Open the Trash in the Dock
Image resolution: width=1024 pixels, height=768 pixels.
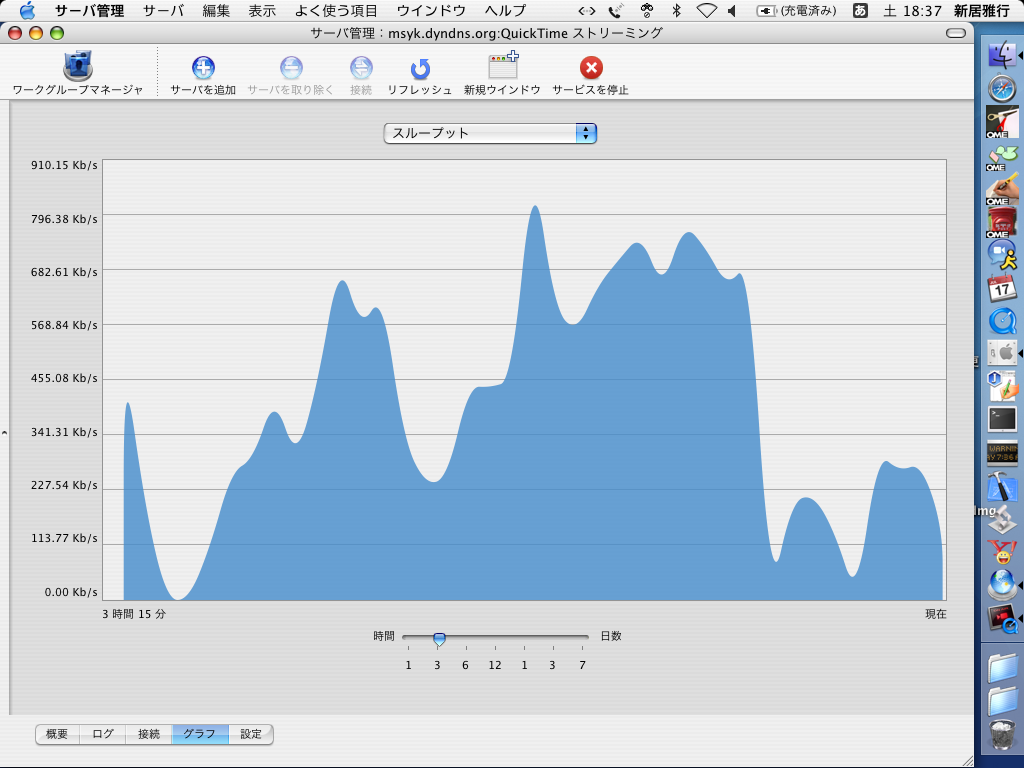tap(1002, 734)
